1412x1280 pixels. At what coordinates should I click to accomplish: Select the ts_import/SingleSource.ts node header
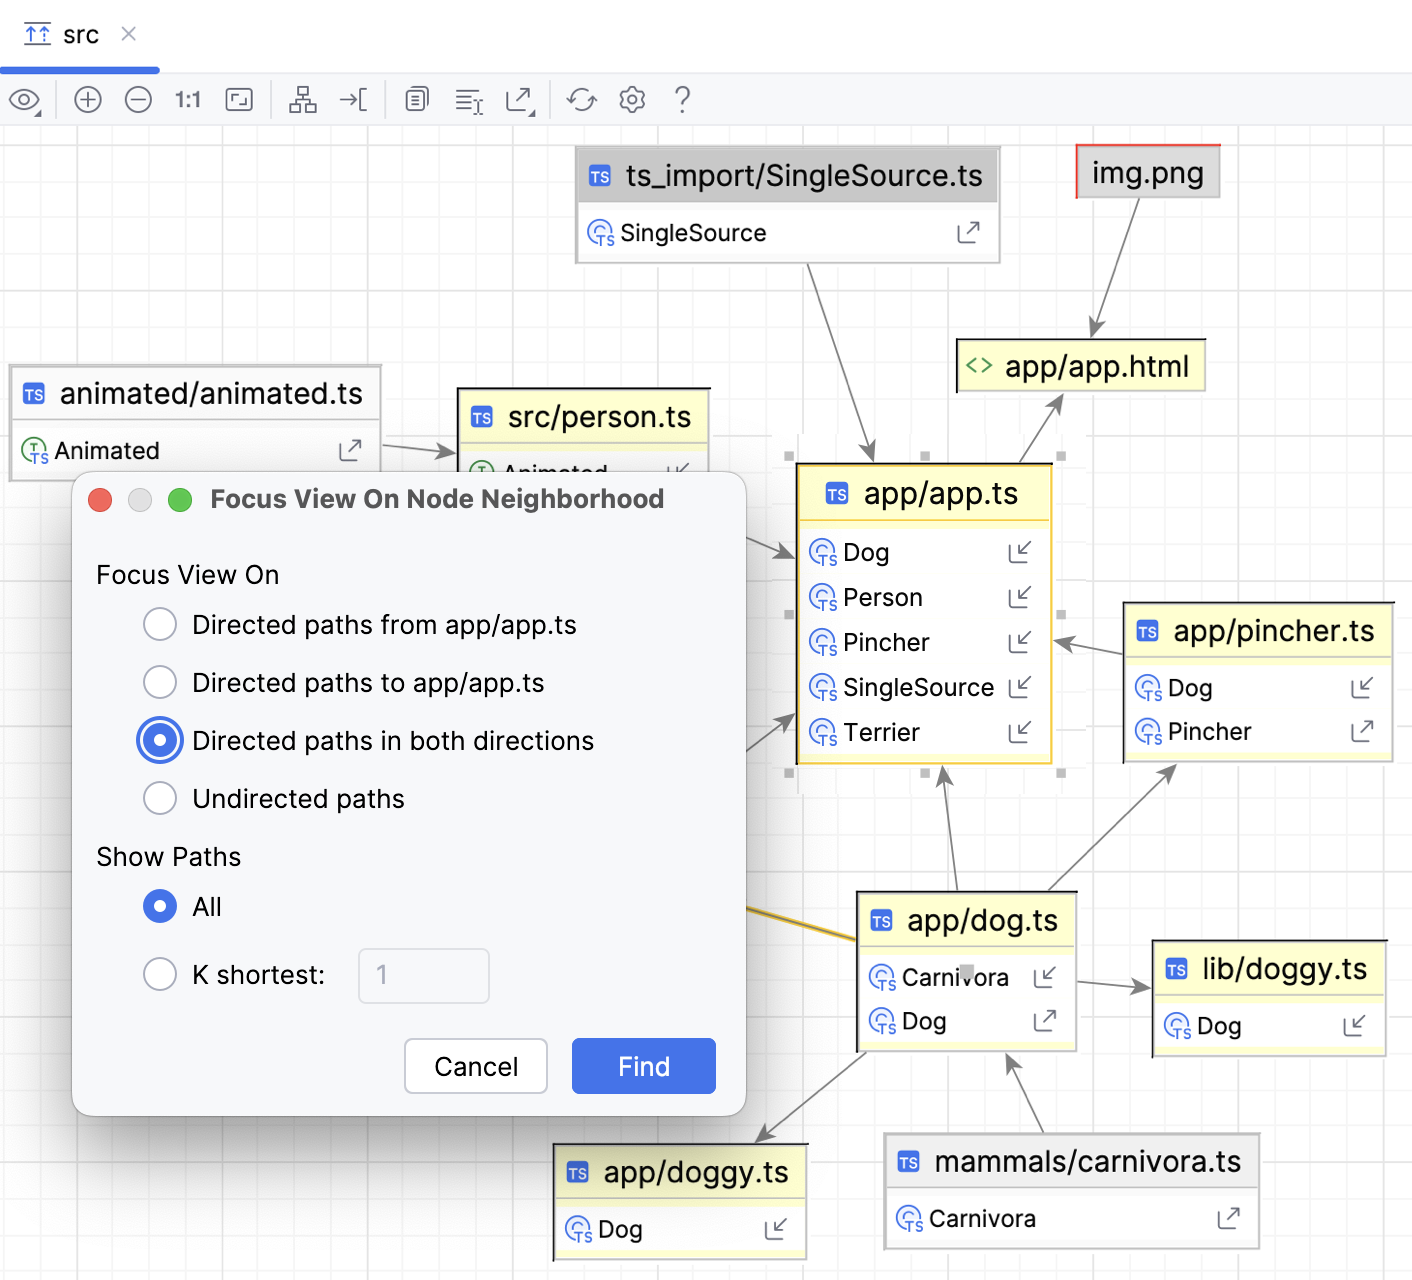pos(788,176)
